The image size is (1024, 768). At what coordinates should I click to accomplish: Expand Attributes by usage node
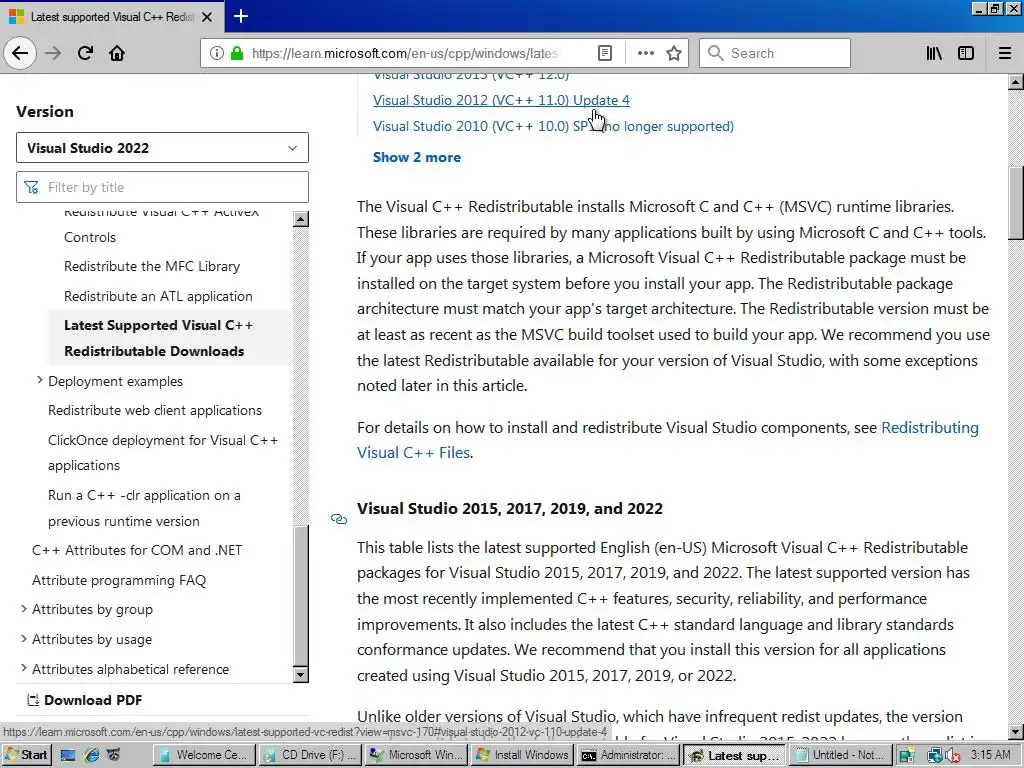[x=24, y=639]
